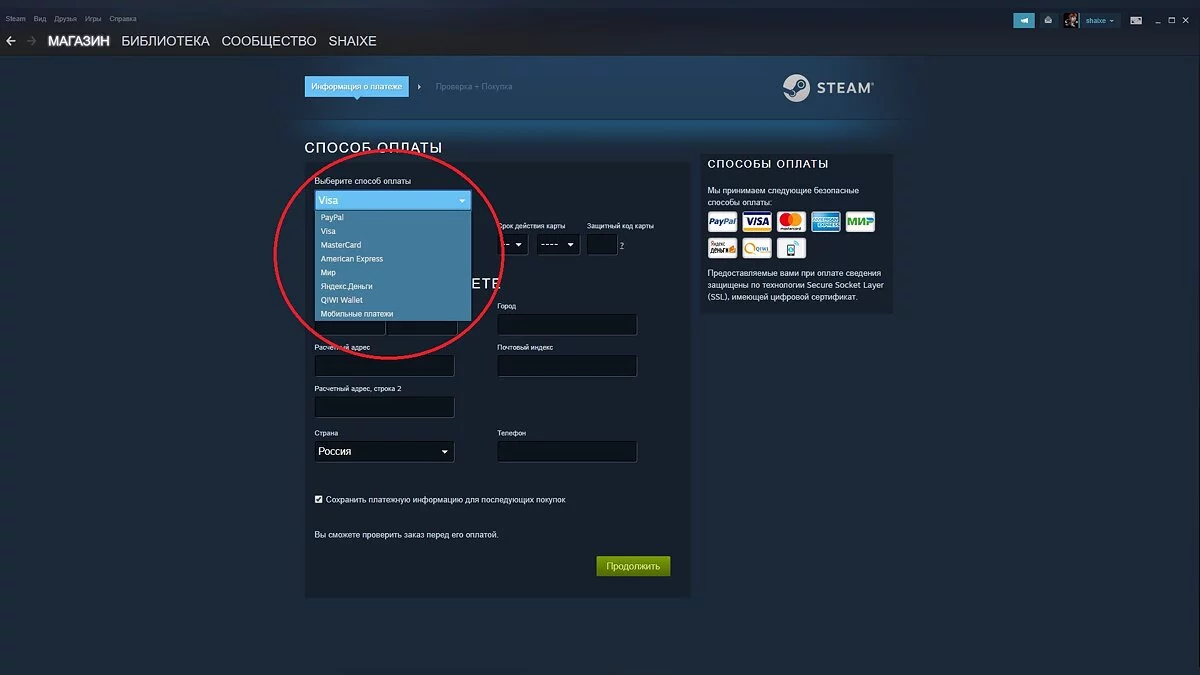Image resolution: width=1200 pixels, height=675 pixels.
Task: Click the Яндекс Деньги payment logo
Action: click(x=722, y=248)
